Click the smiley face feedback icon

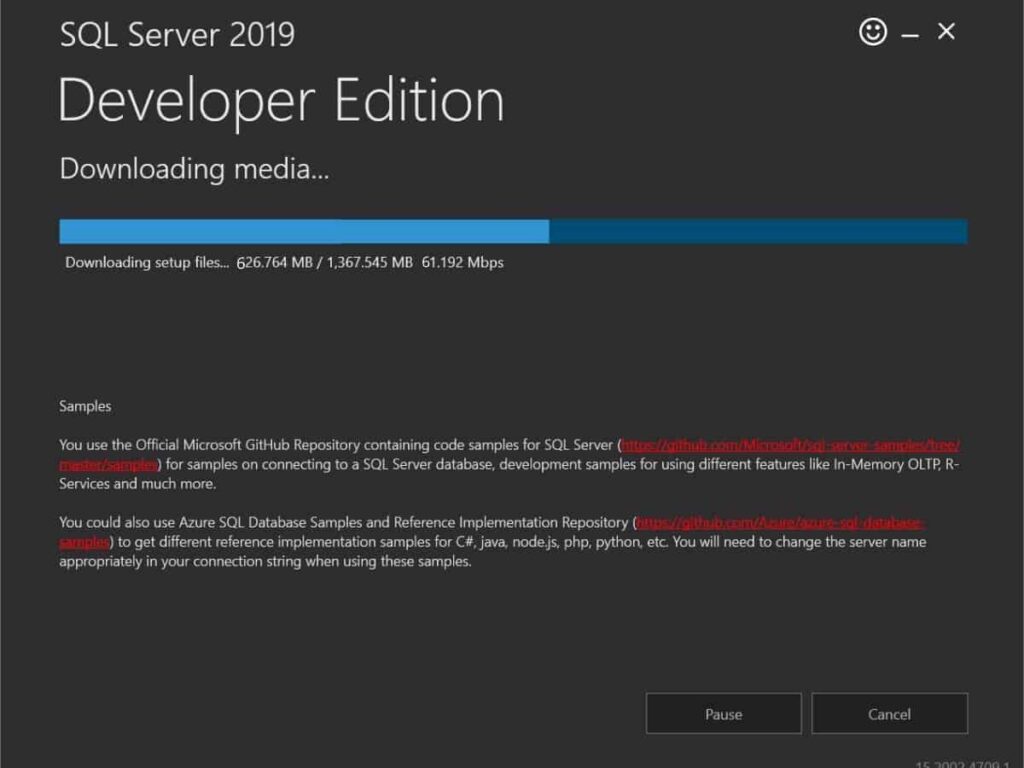872,31
